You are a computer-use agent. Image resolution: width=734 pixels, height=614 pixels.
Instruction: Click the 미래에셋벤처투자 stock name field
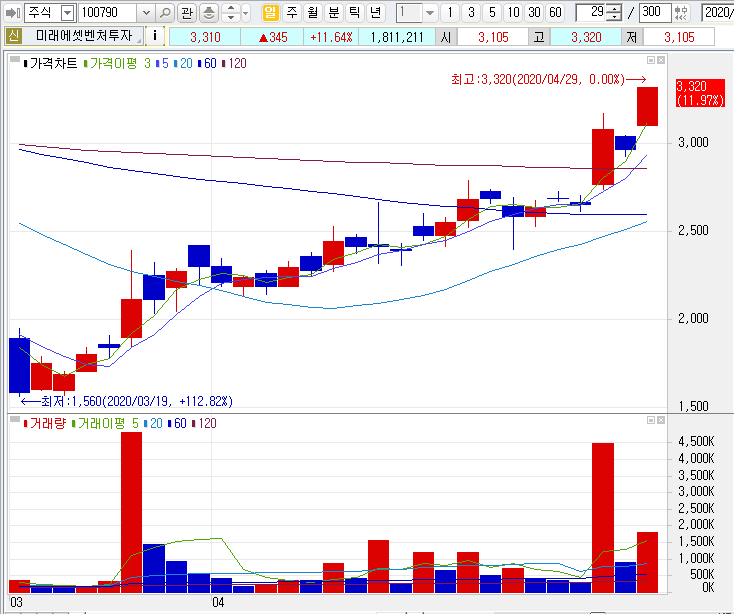tap(83, 36)
